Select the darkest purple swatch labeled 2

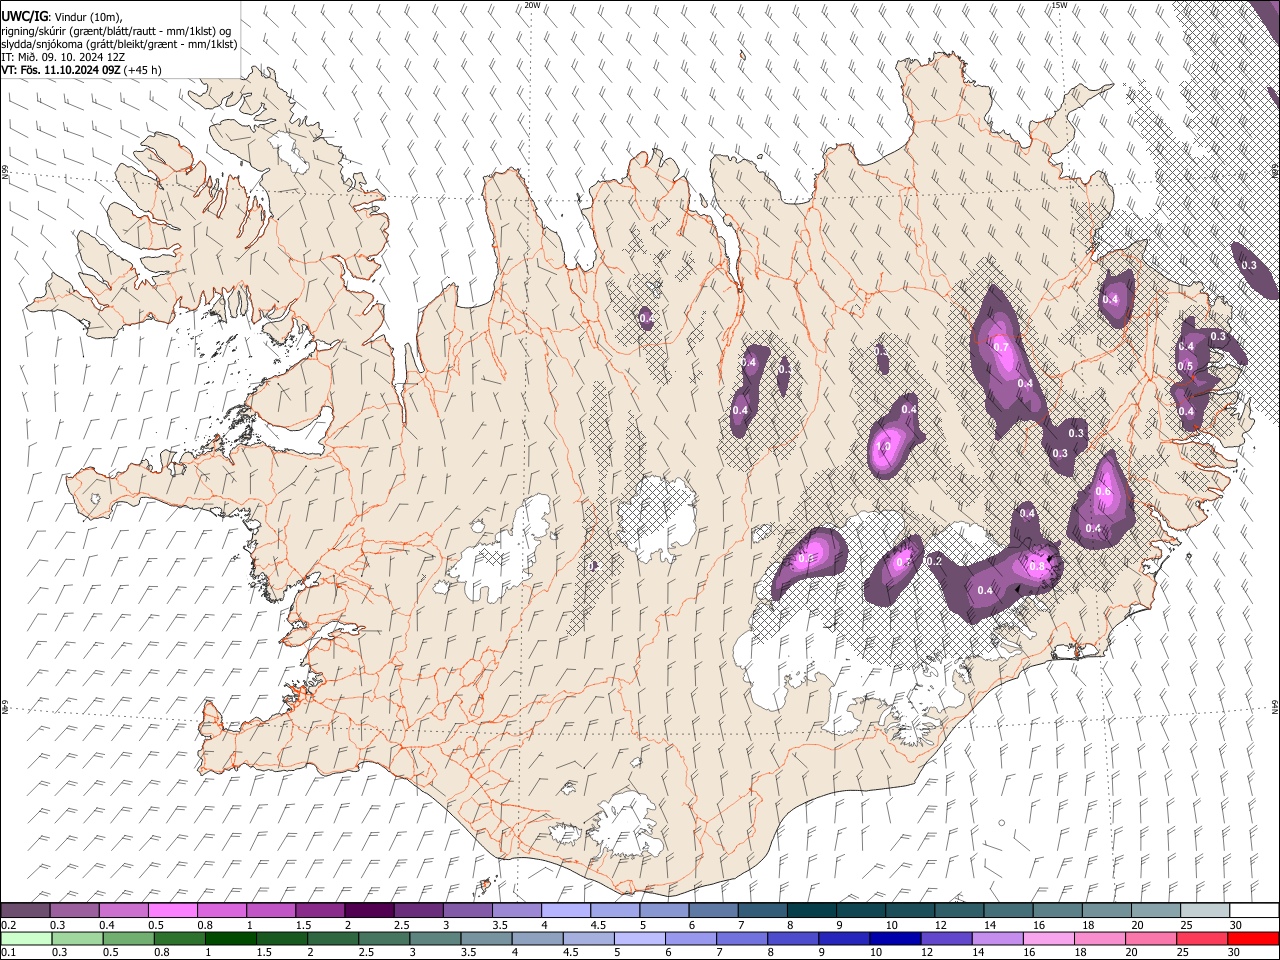pos(369,911)
